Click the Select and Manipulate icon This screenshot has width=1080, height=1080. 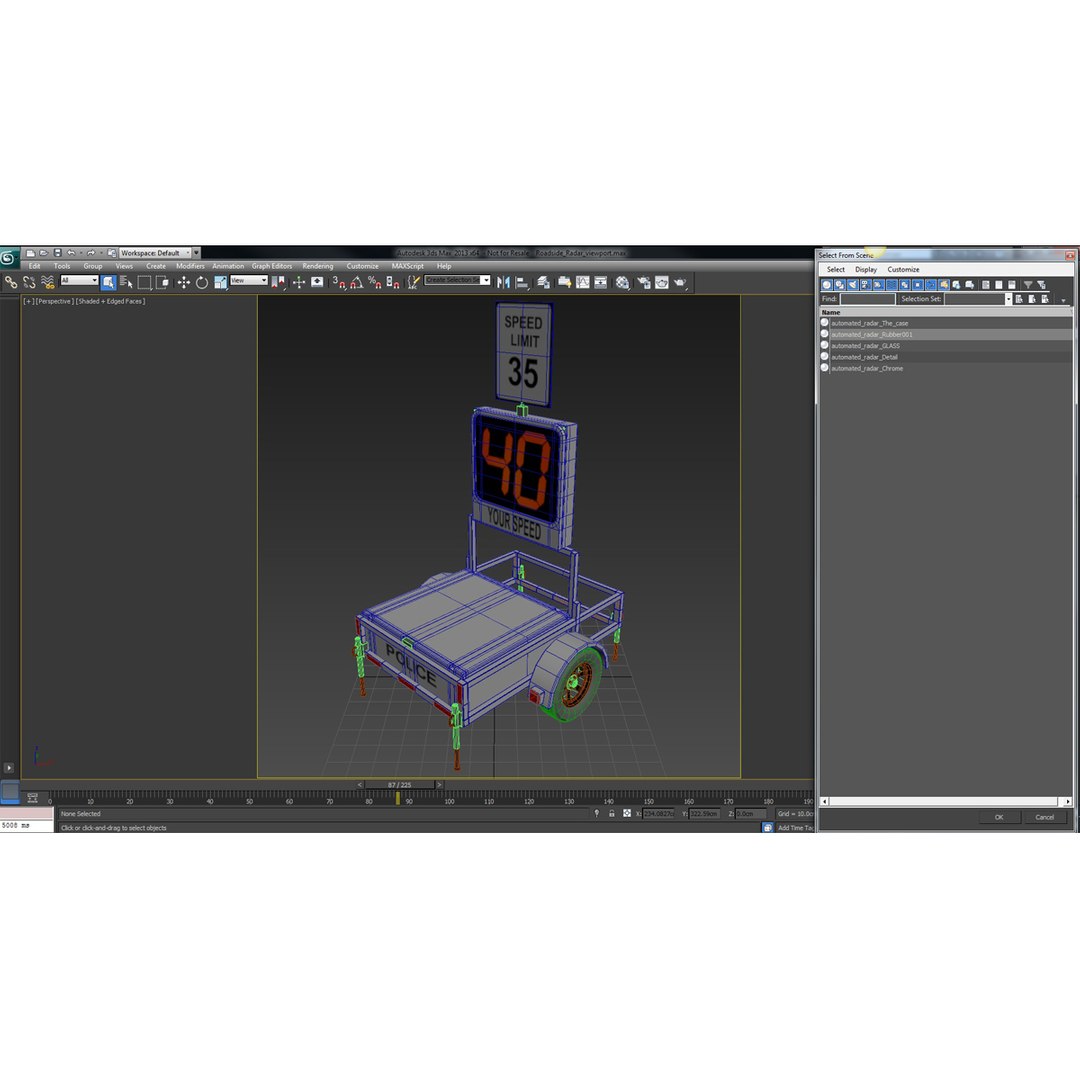coord(298,282)
